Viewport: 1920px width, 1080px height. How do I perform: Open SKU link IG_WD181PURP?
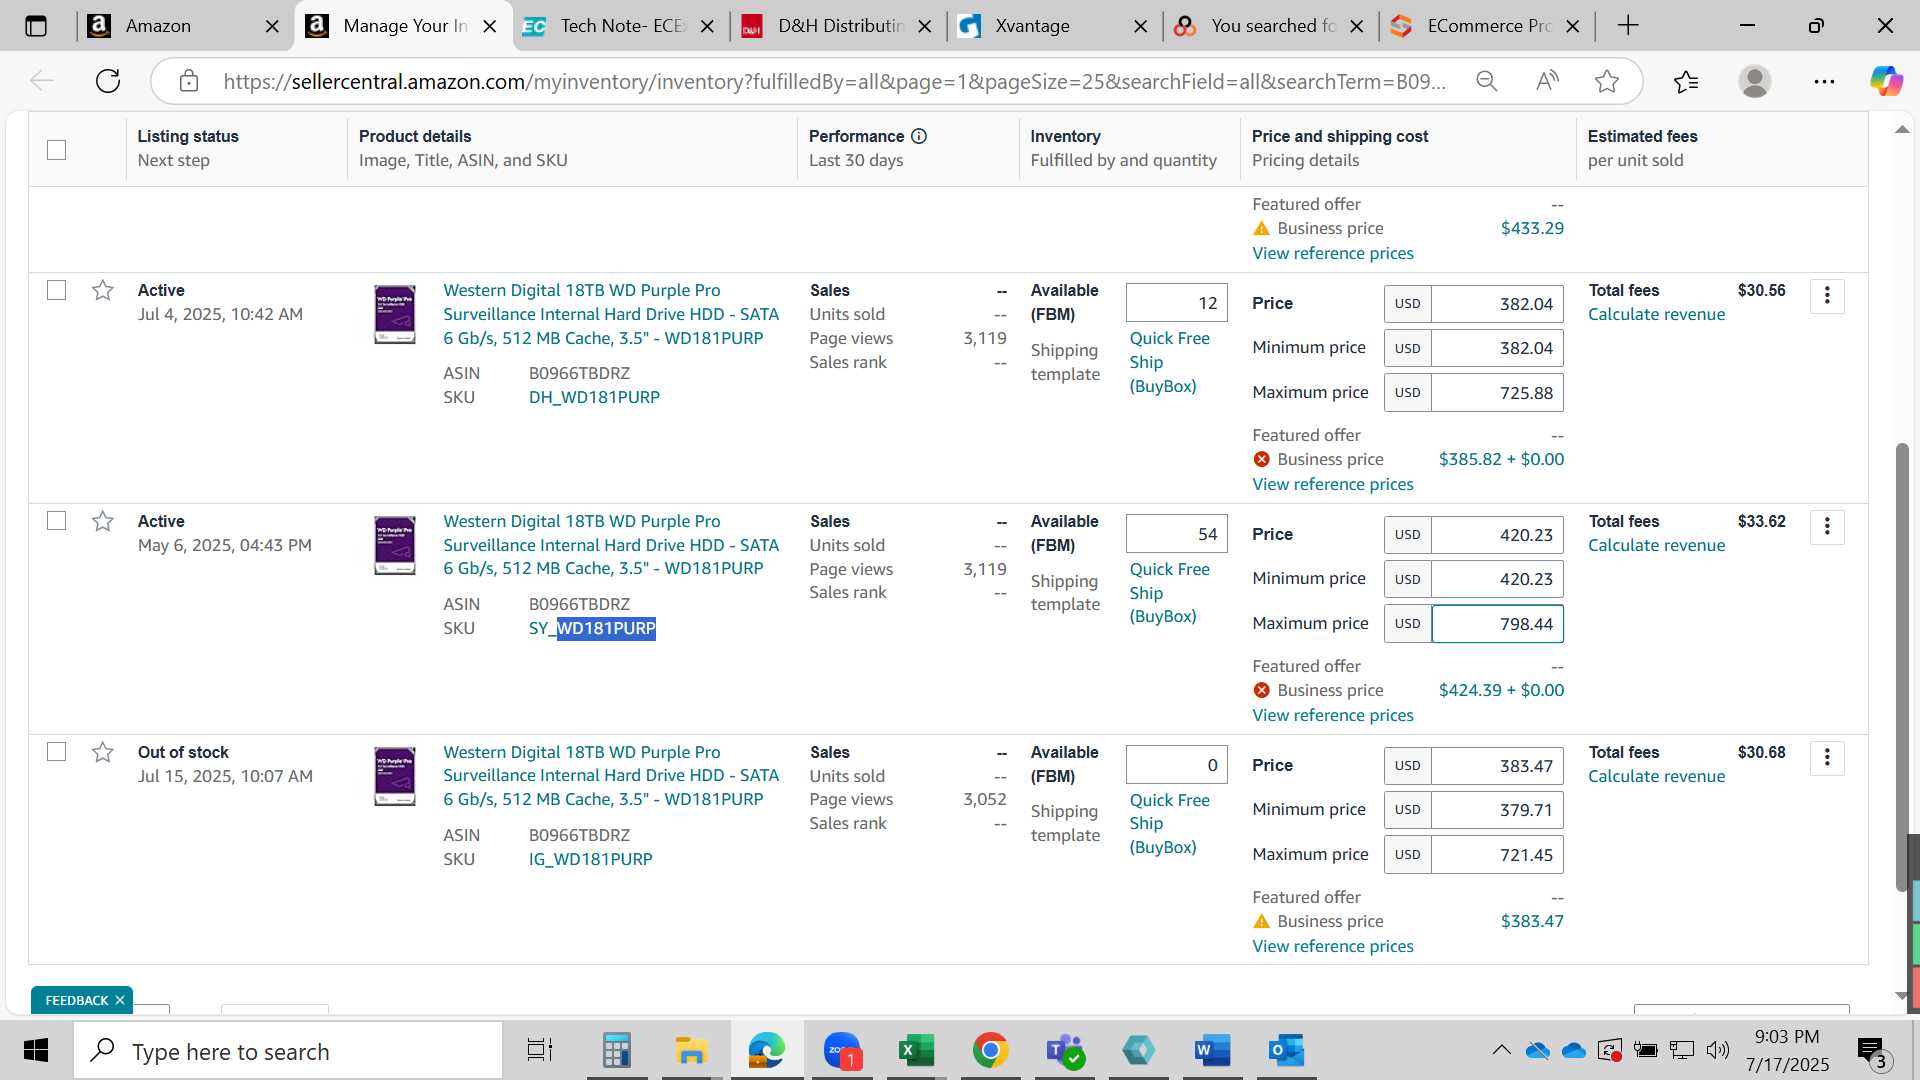click(590, 859)
